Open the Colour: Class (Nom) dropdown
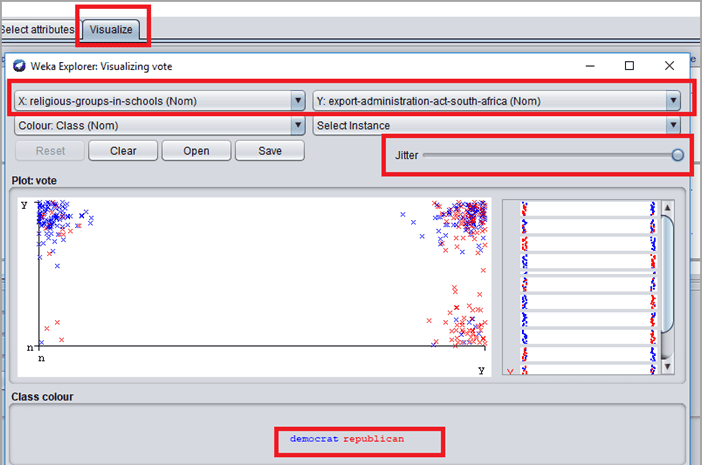This screenshot has height=465, width=702. click(x=160, y=126)
